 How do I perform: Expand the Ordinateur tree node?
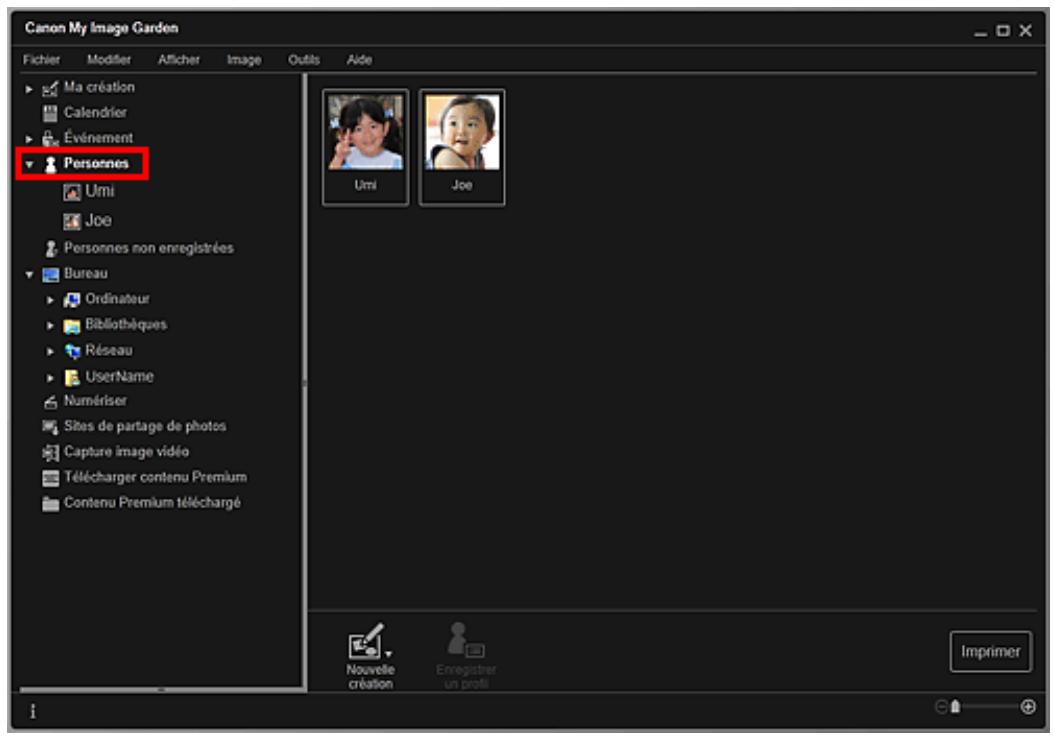coord(49,299)
